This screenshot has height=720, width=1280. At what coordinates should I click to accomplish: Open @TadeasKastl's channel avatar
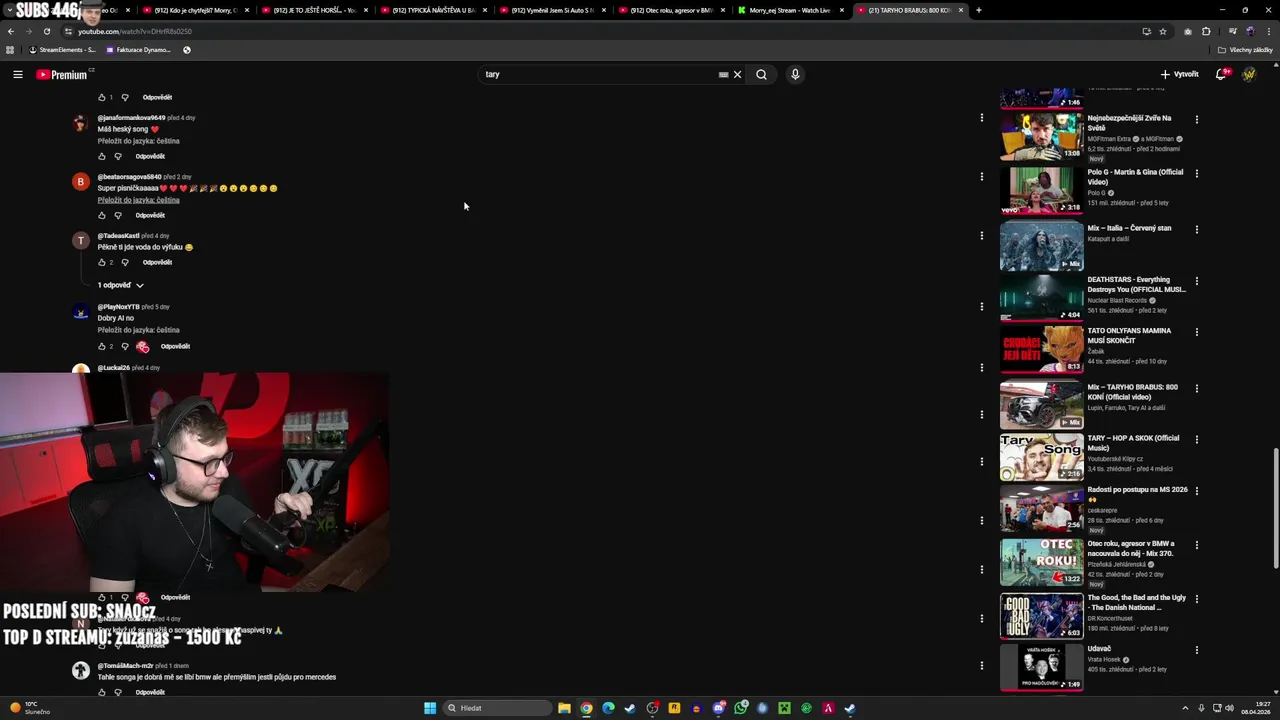coord(81,241)
